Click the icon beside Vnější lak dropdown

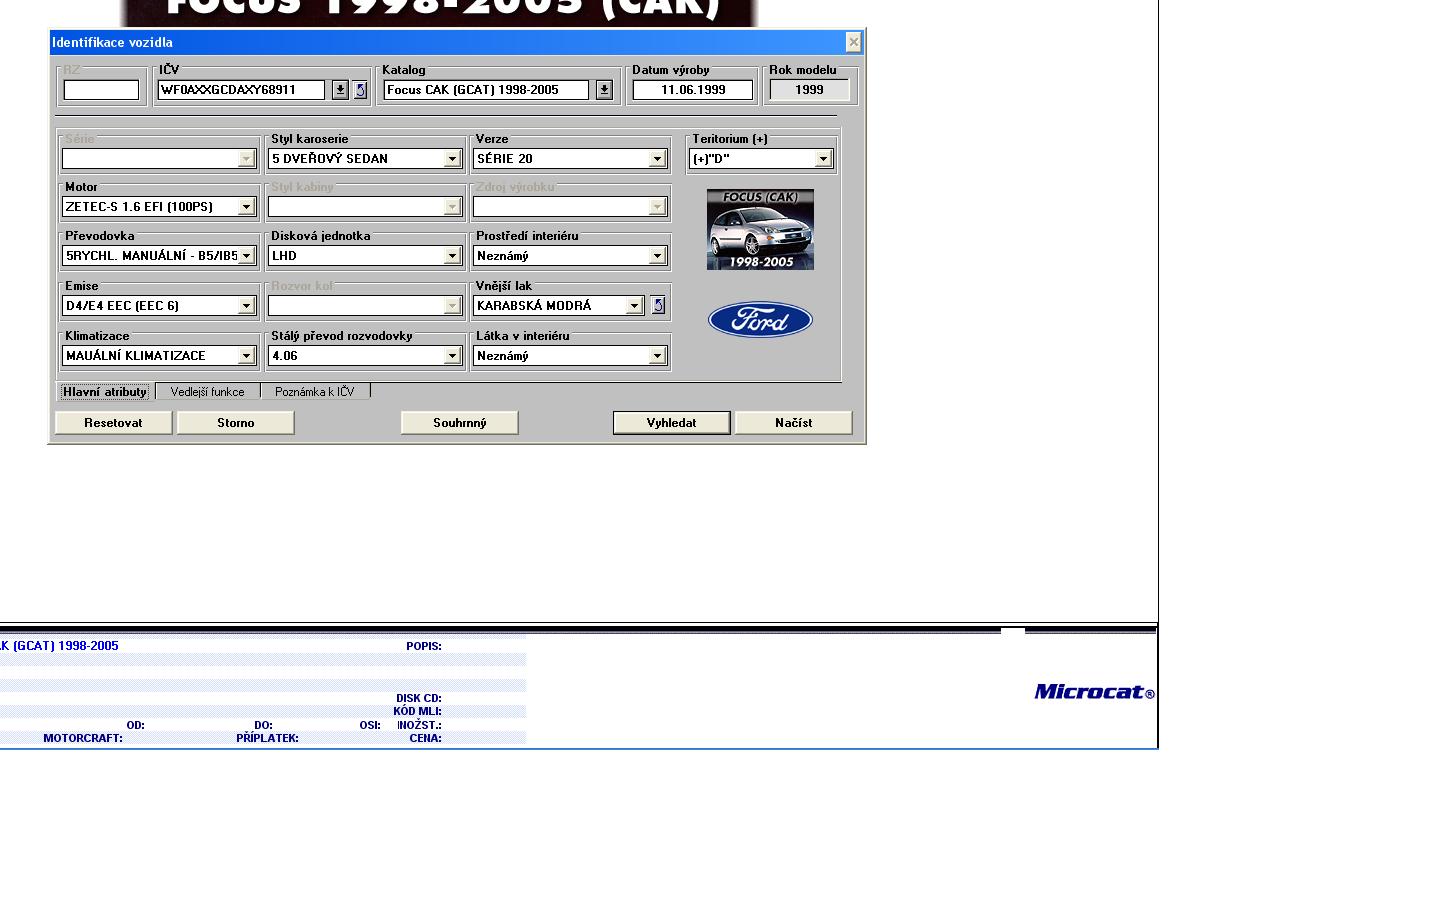click(658, 306)
